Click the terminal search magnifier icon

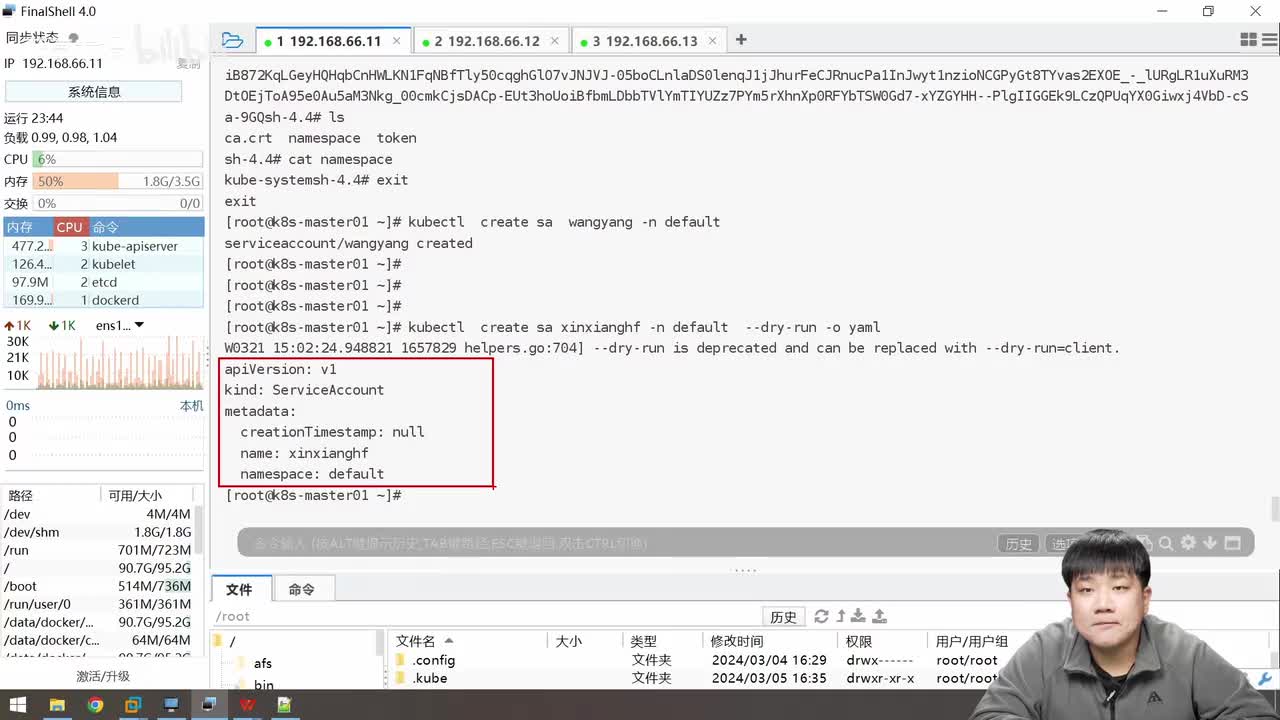1166,543
